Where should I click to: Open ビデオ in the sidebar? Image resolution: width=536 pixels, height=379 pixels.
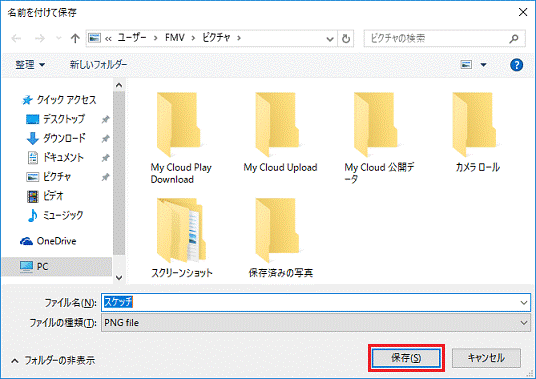[x=45, y=196]
